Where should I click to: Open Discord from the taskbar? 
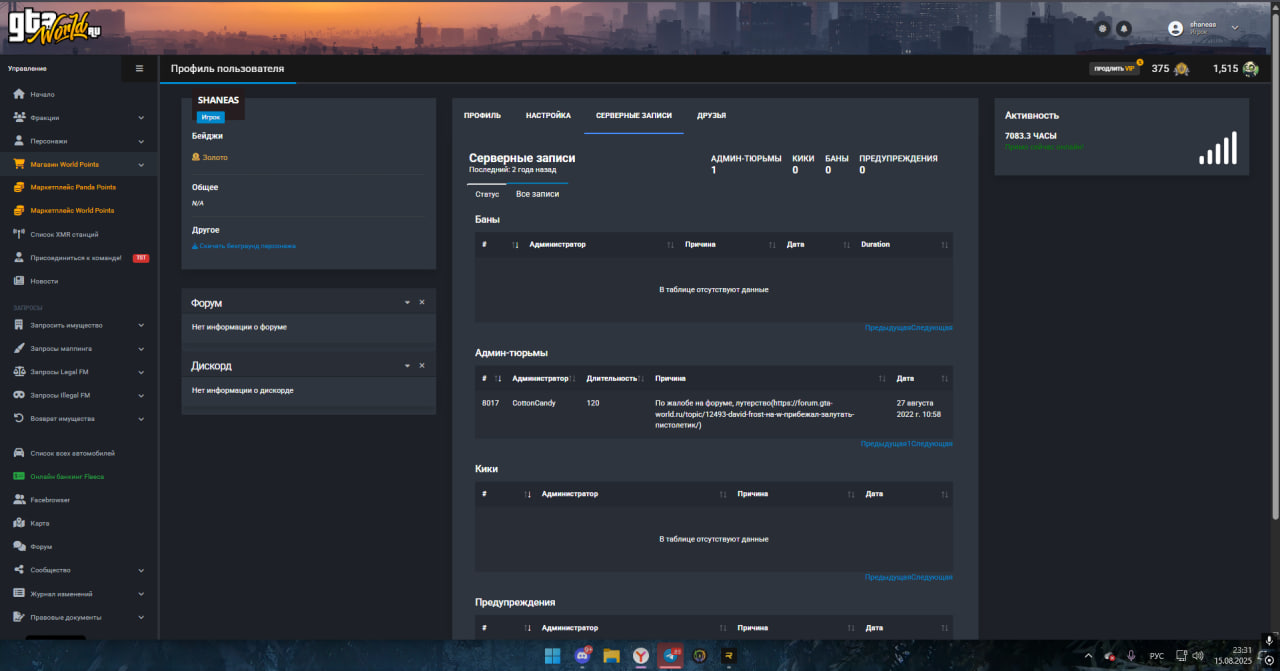[582, 656]
